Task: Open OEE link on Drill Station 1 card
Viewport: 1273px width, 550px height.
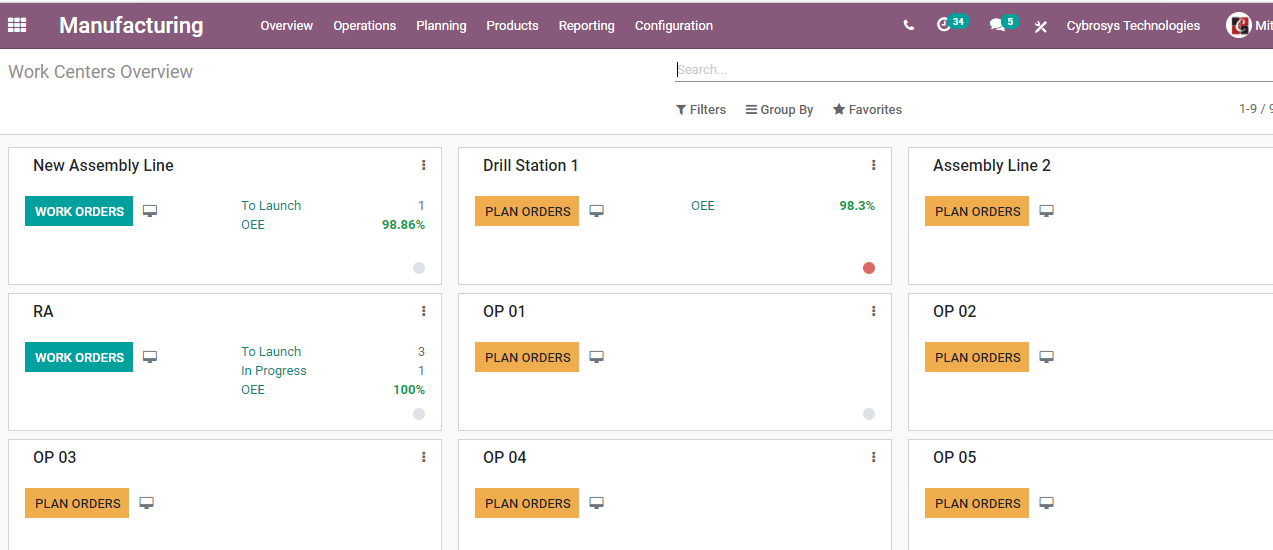Action: pos(703,206)
